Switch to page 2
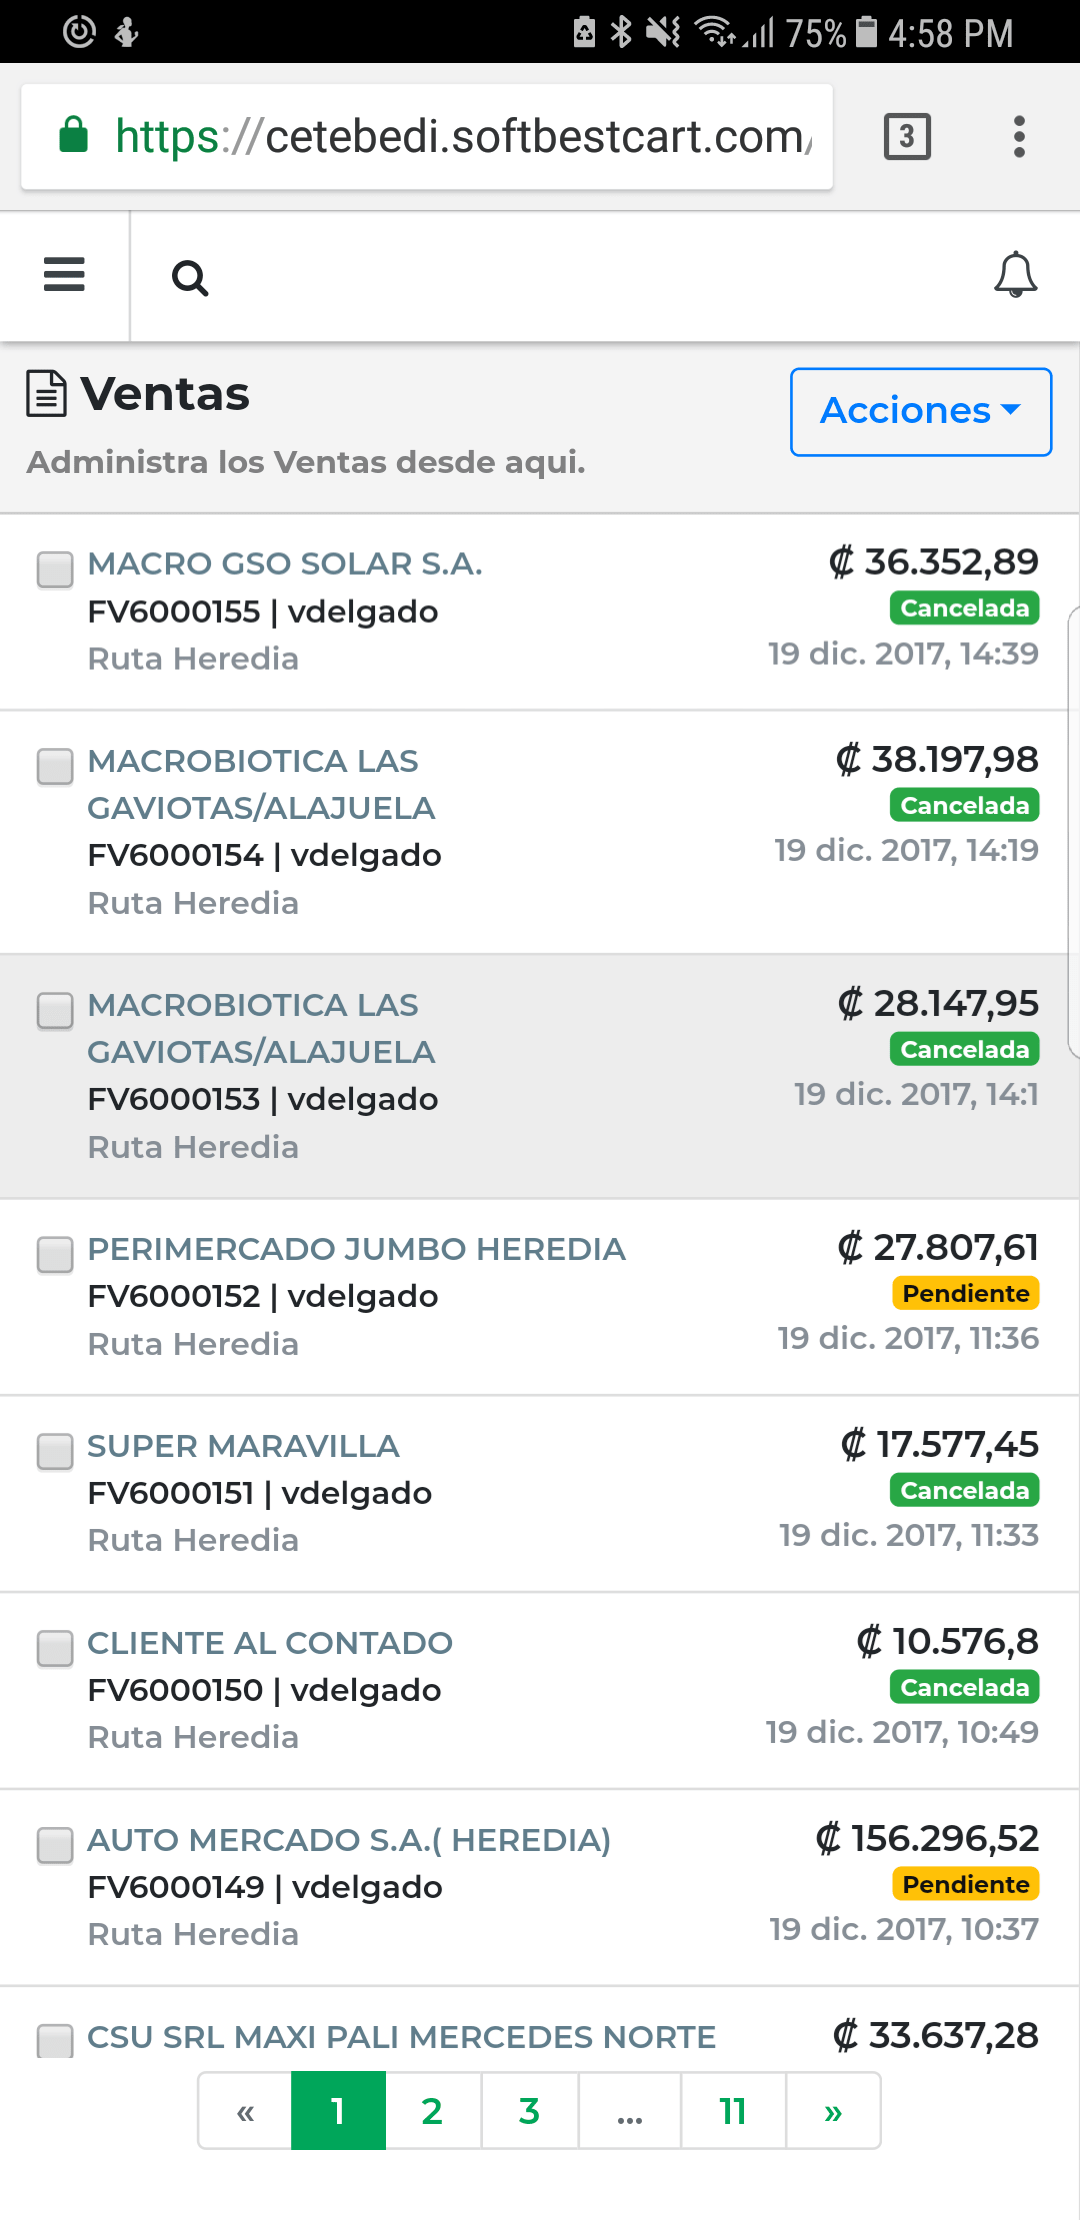The height and width of the screenshot is (2220, 1080). pyautogui.click(x=432, y=2111)
